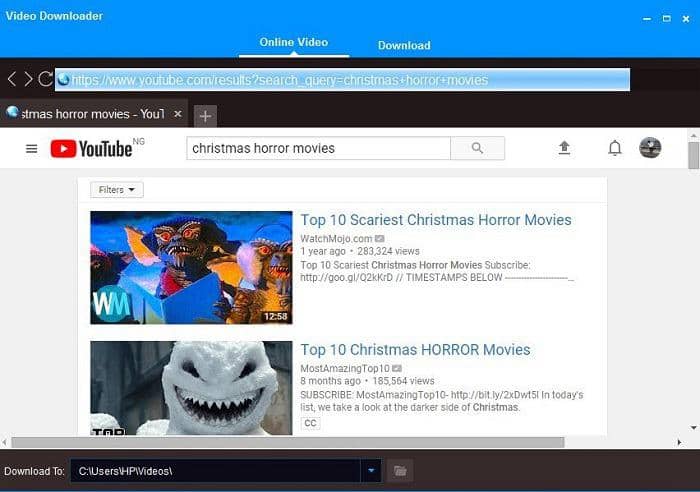Reload the page with the refresh icon
The image size is (700, 492).
pos(45,79)
